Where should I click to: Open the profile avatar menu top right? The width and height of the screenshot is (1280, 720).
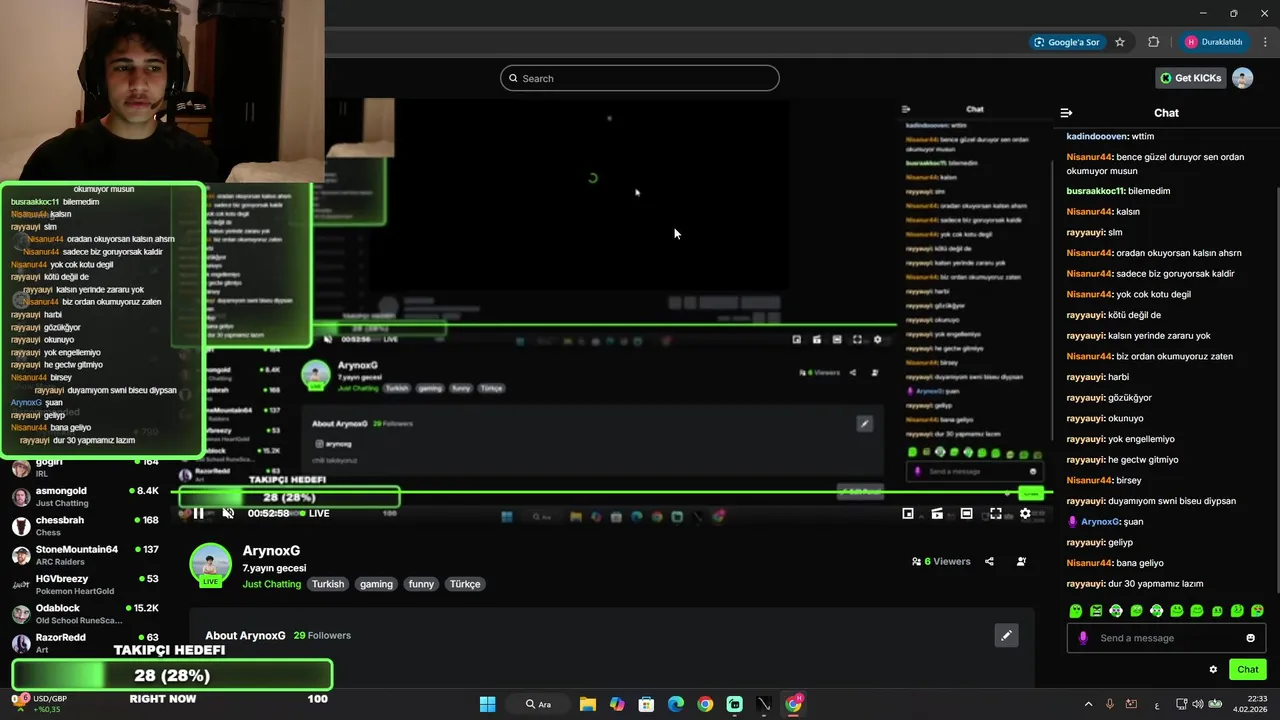1242,78
